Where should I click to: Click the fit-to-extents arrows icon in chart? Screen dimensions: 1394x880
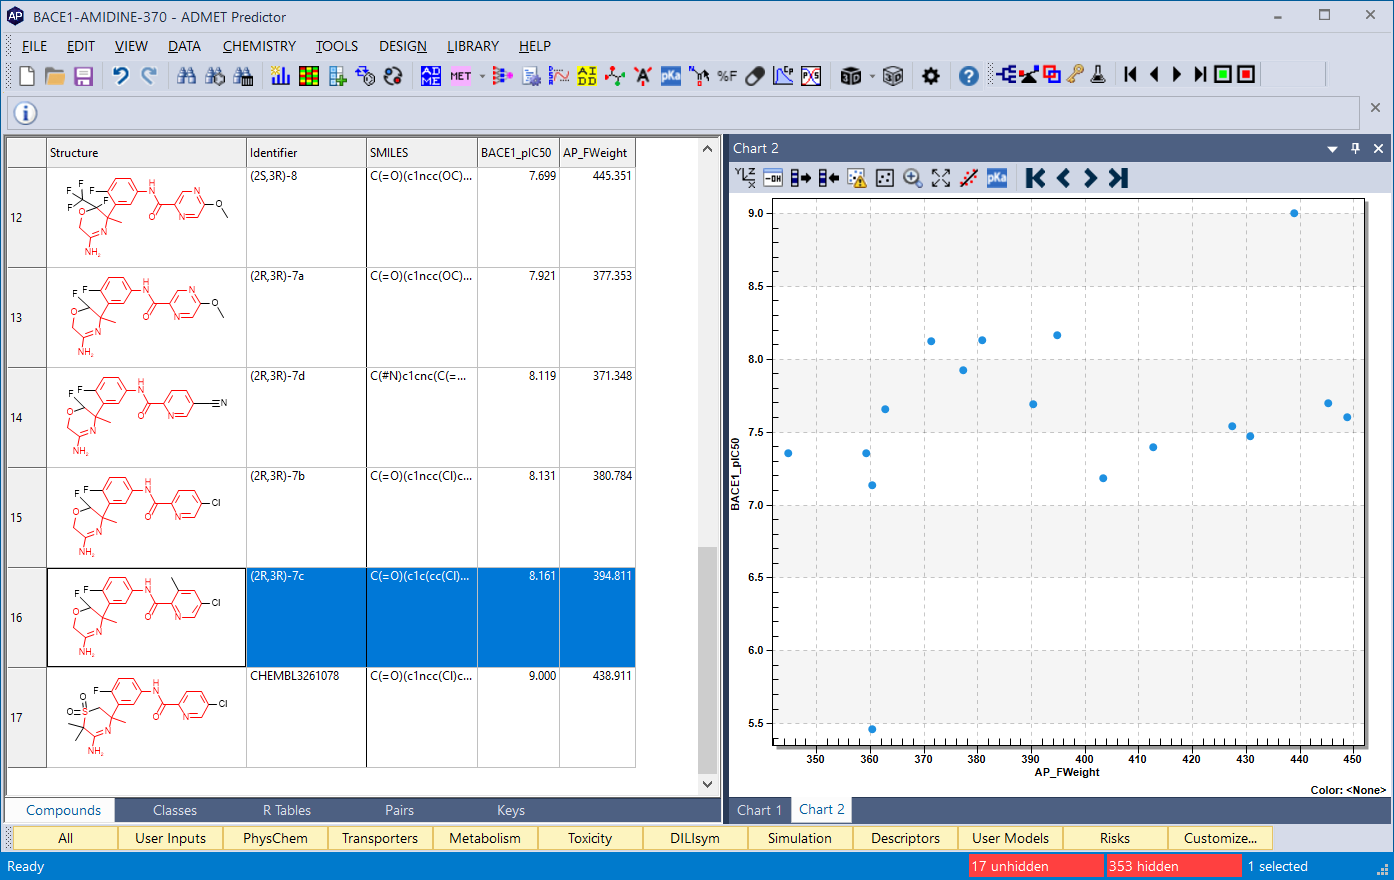[x=941, y=178]
